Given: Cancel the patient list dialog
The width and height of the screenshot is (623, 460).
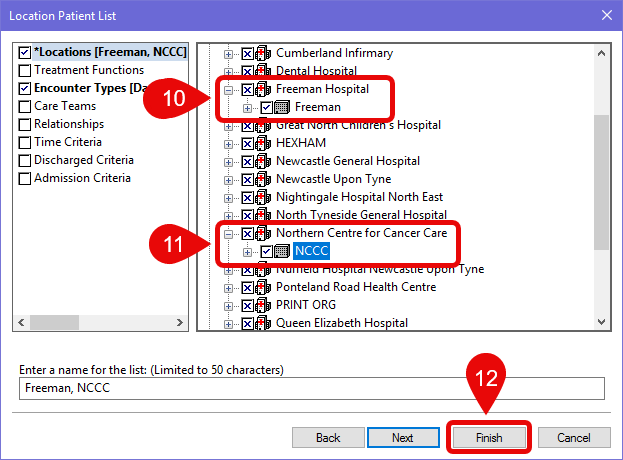Looking at the screenshot, I should click(x=574, y=438).
